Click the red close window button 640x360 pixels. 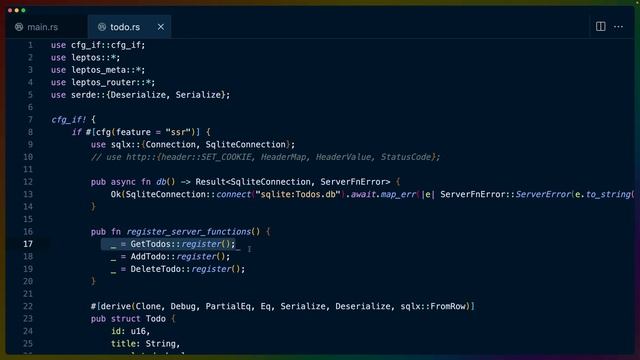[10, 10]
